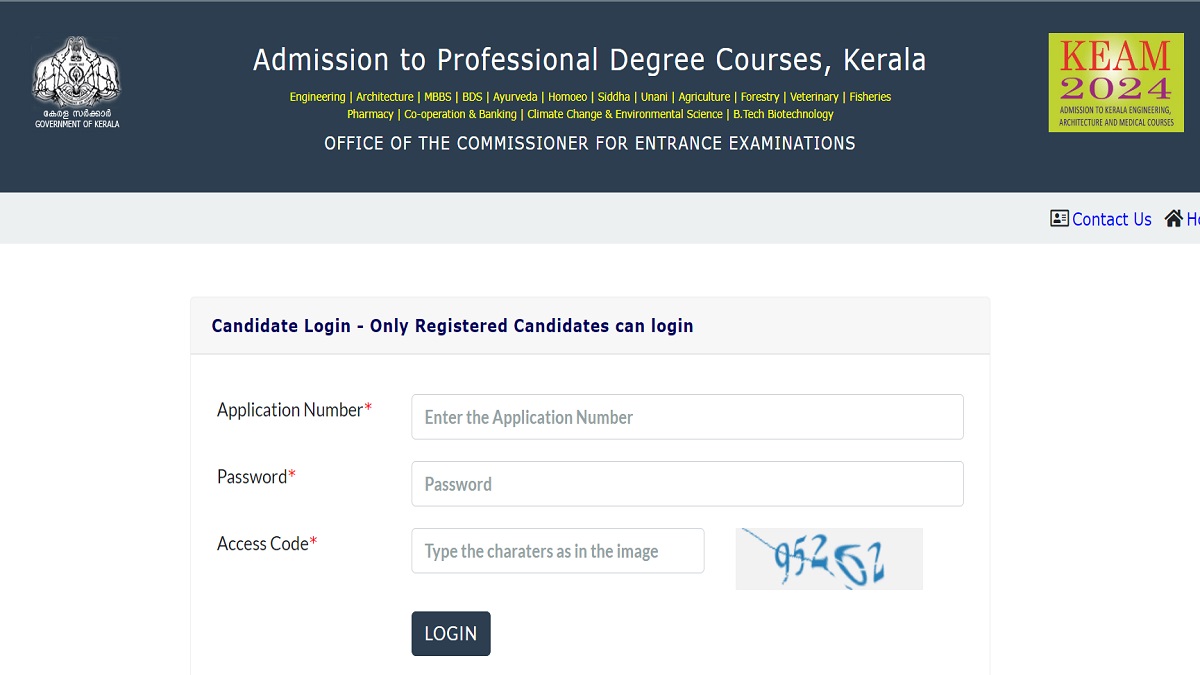The image size is (1200, 675).
Task: Click the Engineering course text in header
Action: click(317, 97)
